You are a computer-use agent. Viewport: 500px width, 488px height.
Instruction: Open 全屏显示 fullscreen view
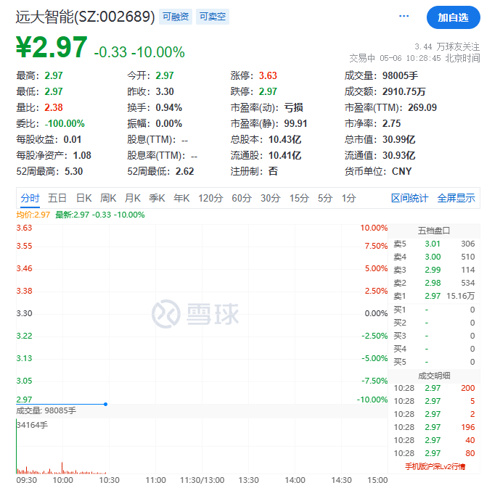click(456, 198)
